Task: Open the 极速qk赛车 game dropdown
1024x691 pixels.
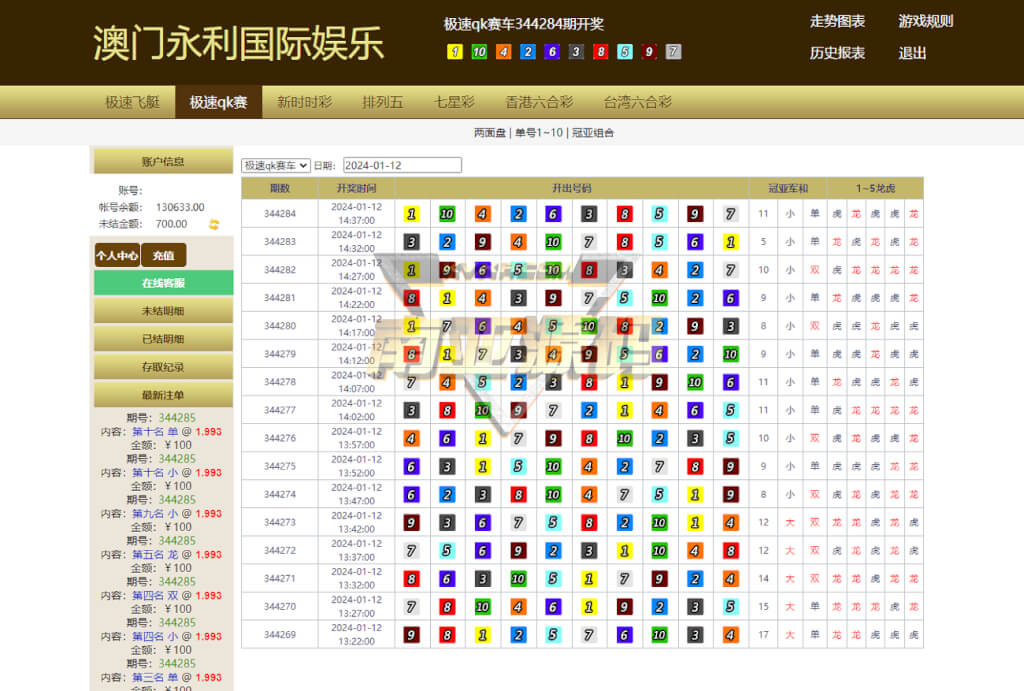Action: [276, 165]
